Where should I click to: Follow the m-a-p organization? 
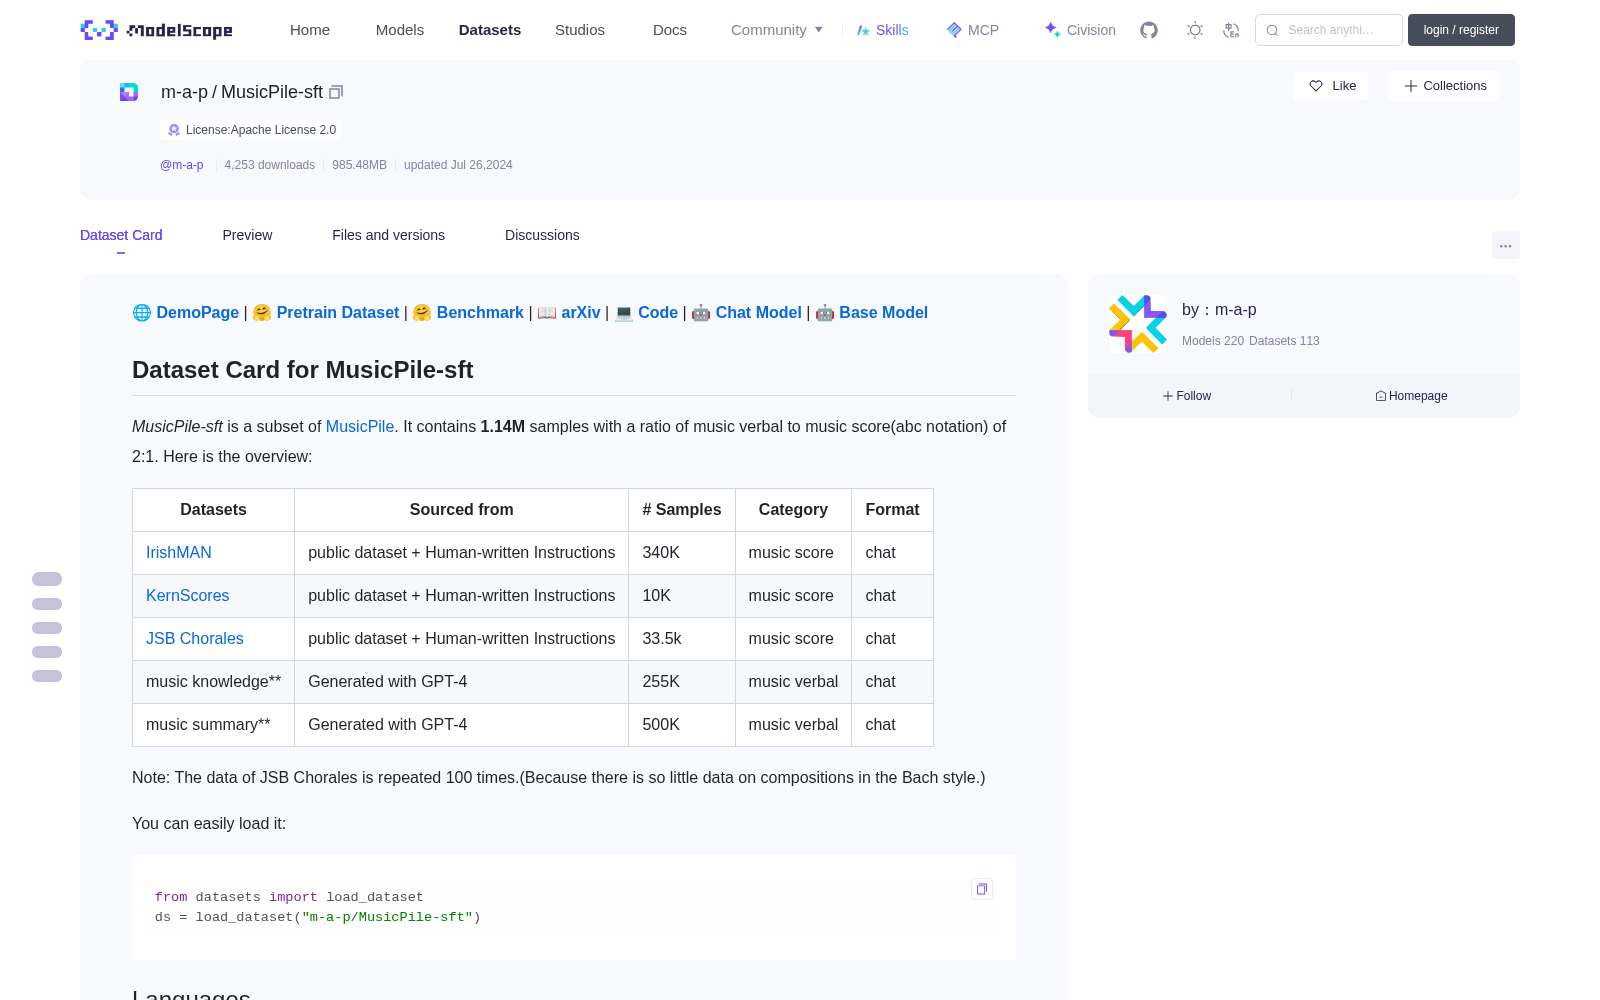point(1187,396)
